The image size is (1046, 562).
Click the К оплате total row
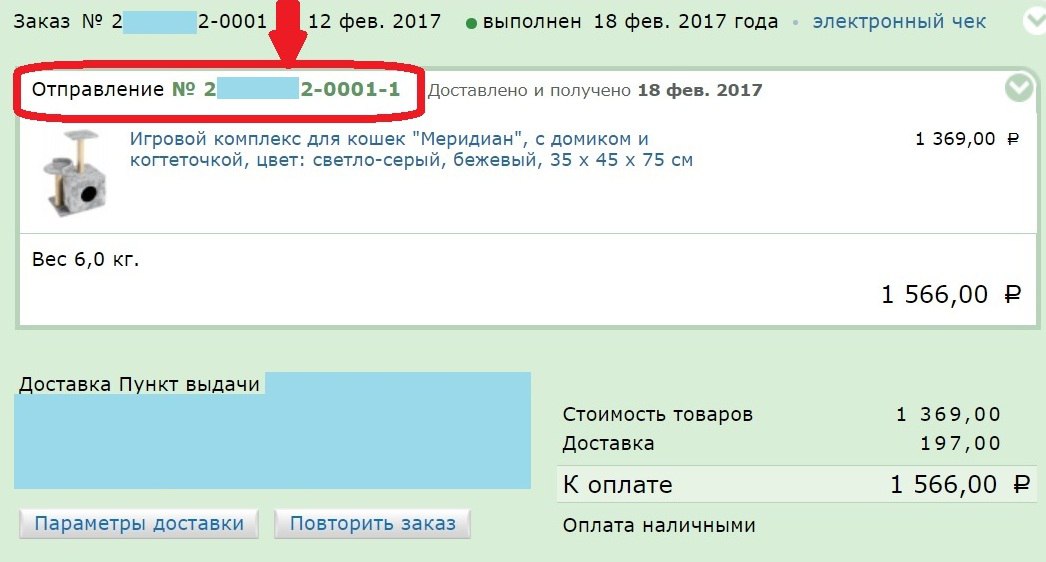click(796, 485)
